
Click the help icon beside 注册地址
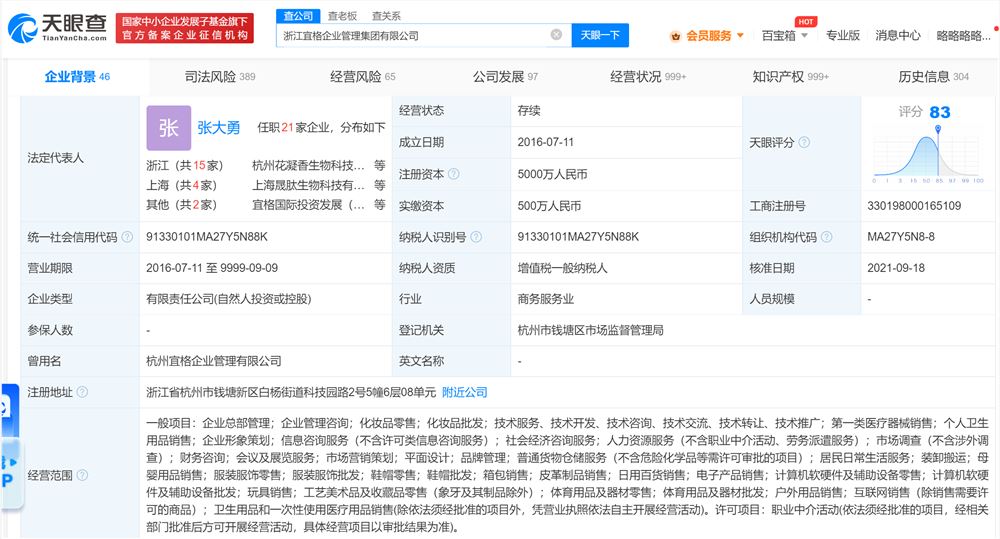point(81,393)
